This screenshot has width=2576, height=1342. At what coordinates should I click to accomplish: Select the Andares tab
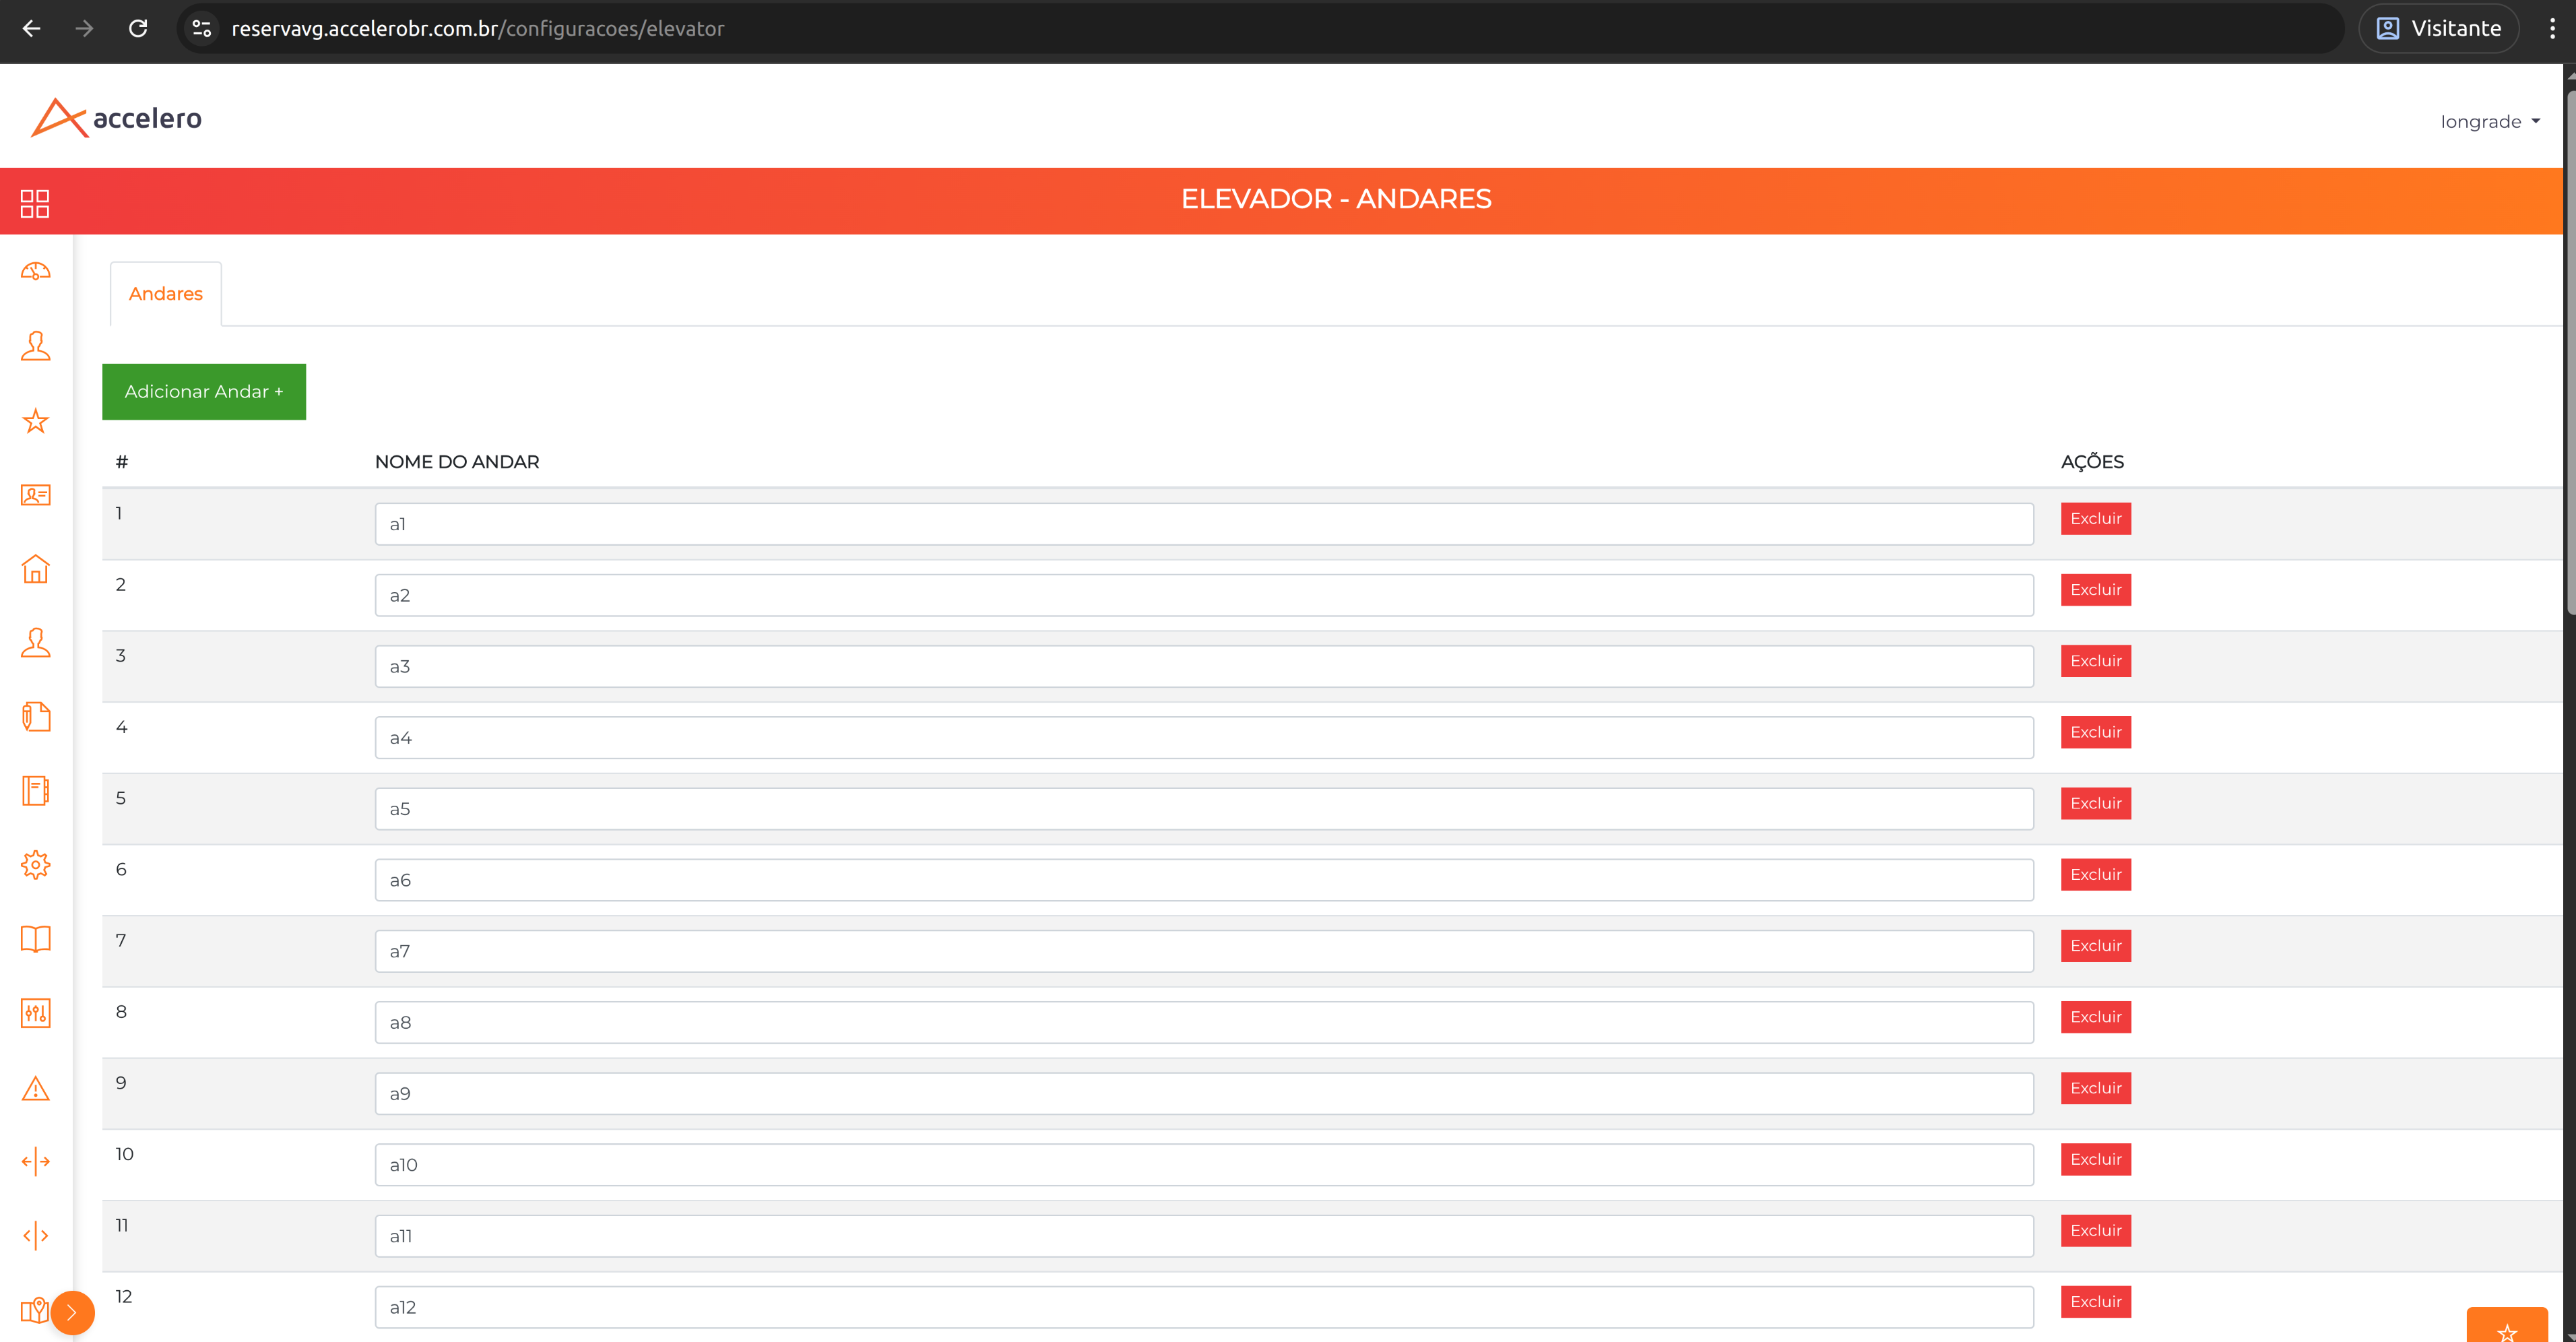[166, 294]
